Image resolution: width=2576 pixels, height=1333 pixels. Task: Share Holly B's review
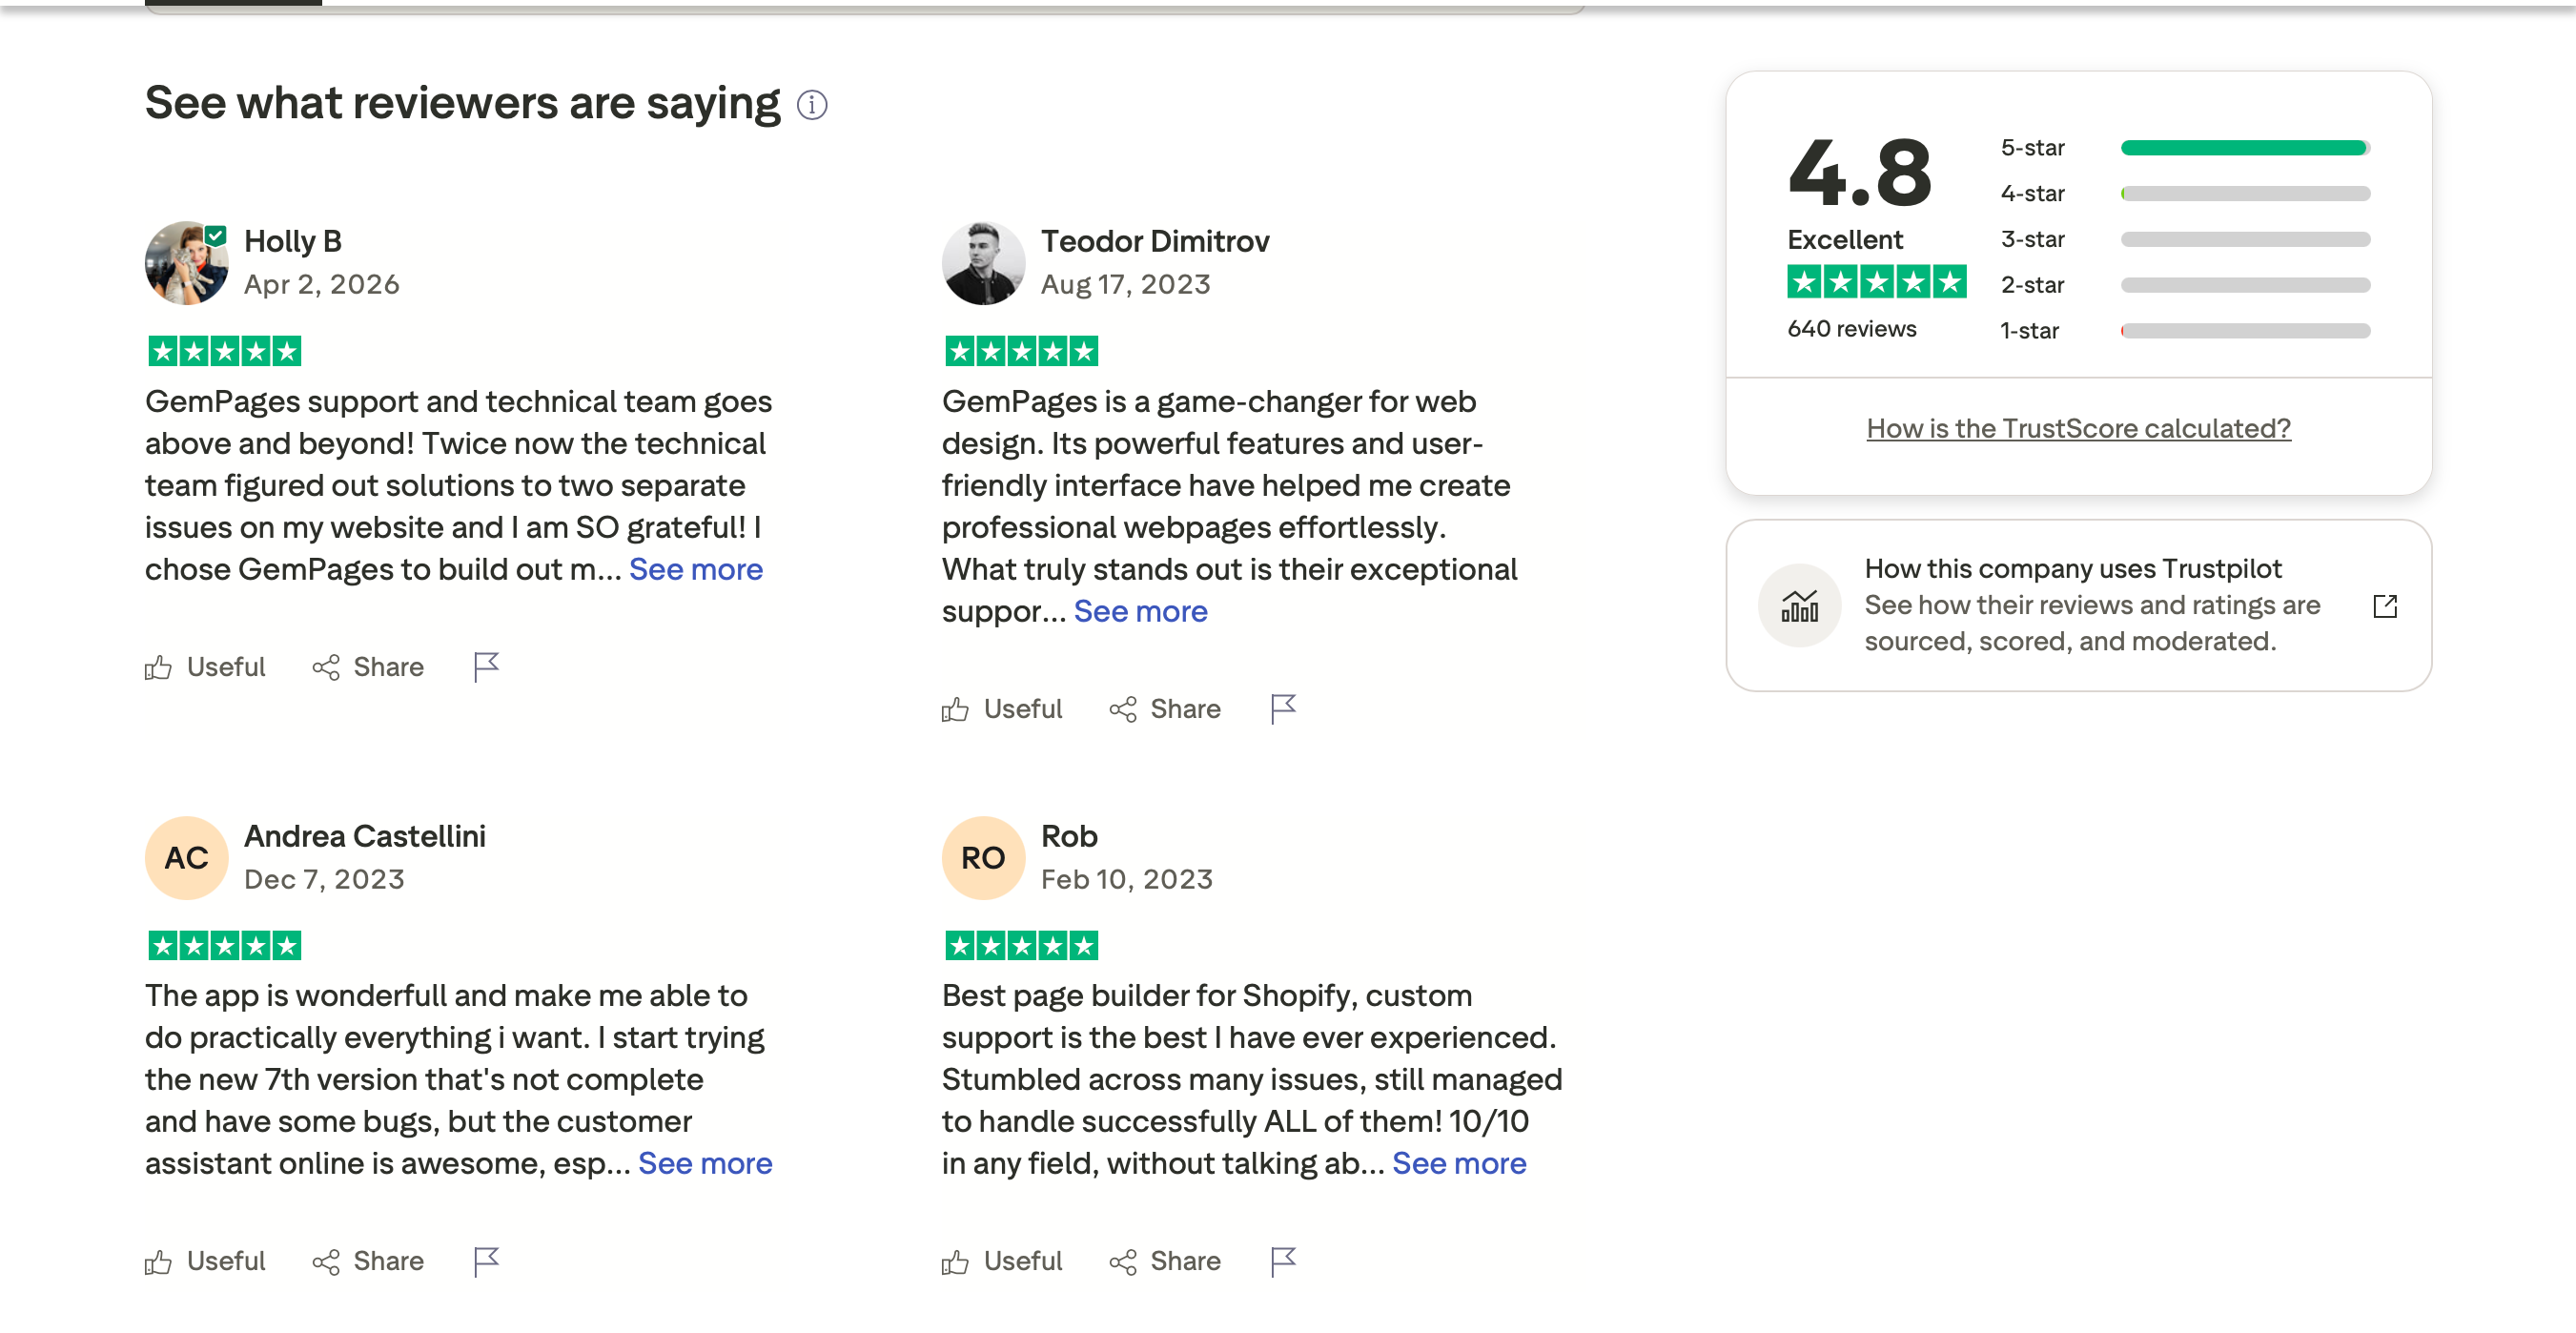click(368, 666)
